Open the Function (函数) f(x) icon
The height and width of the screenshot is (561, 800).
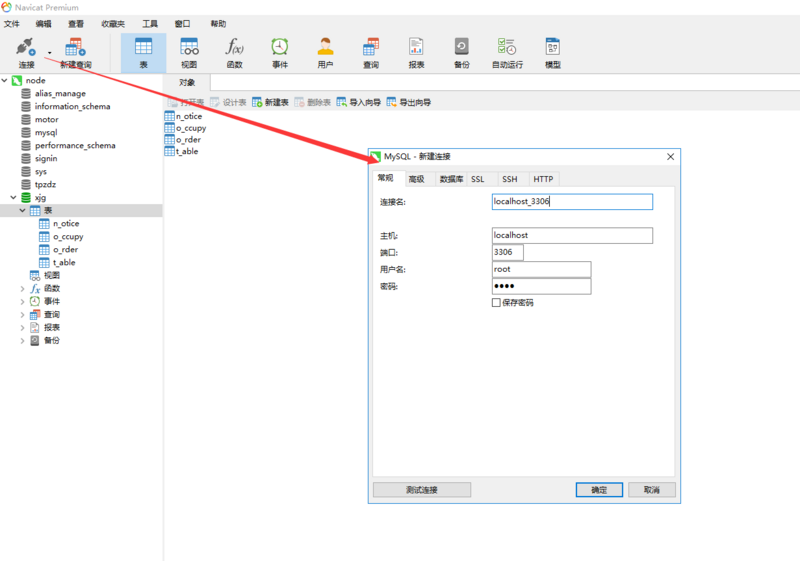click(234, 47)
